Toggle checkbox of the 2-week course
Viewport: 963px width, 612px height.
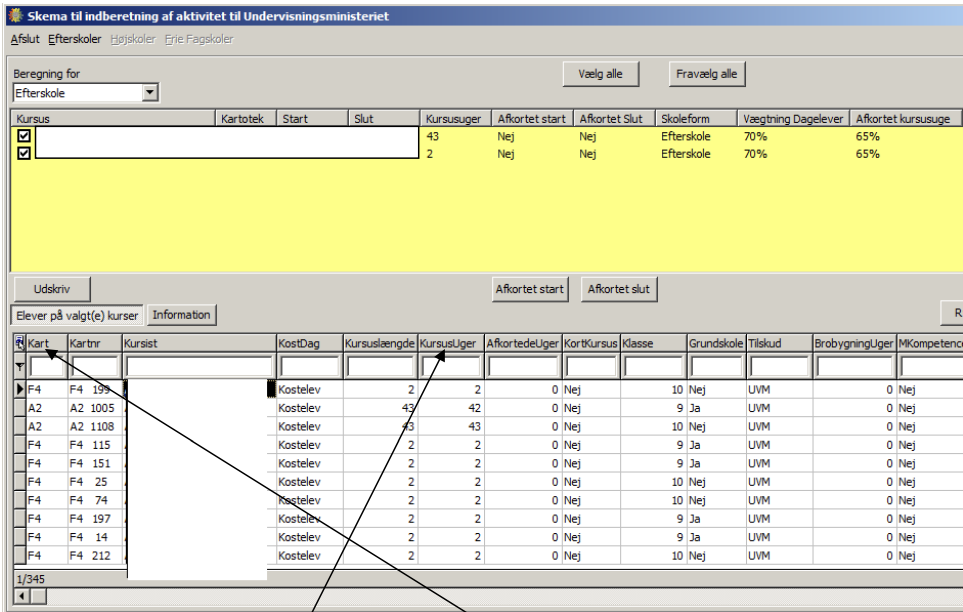[x=24, y=153]
